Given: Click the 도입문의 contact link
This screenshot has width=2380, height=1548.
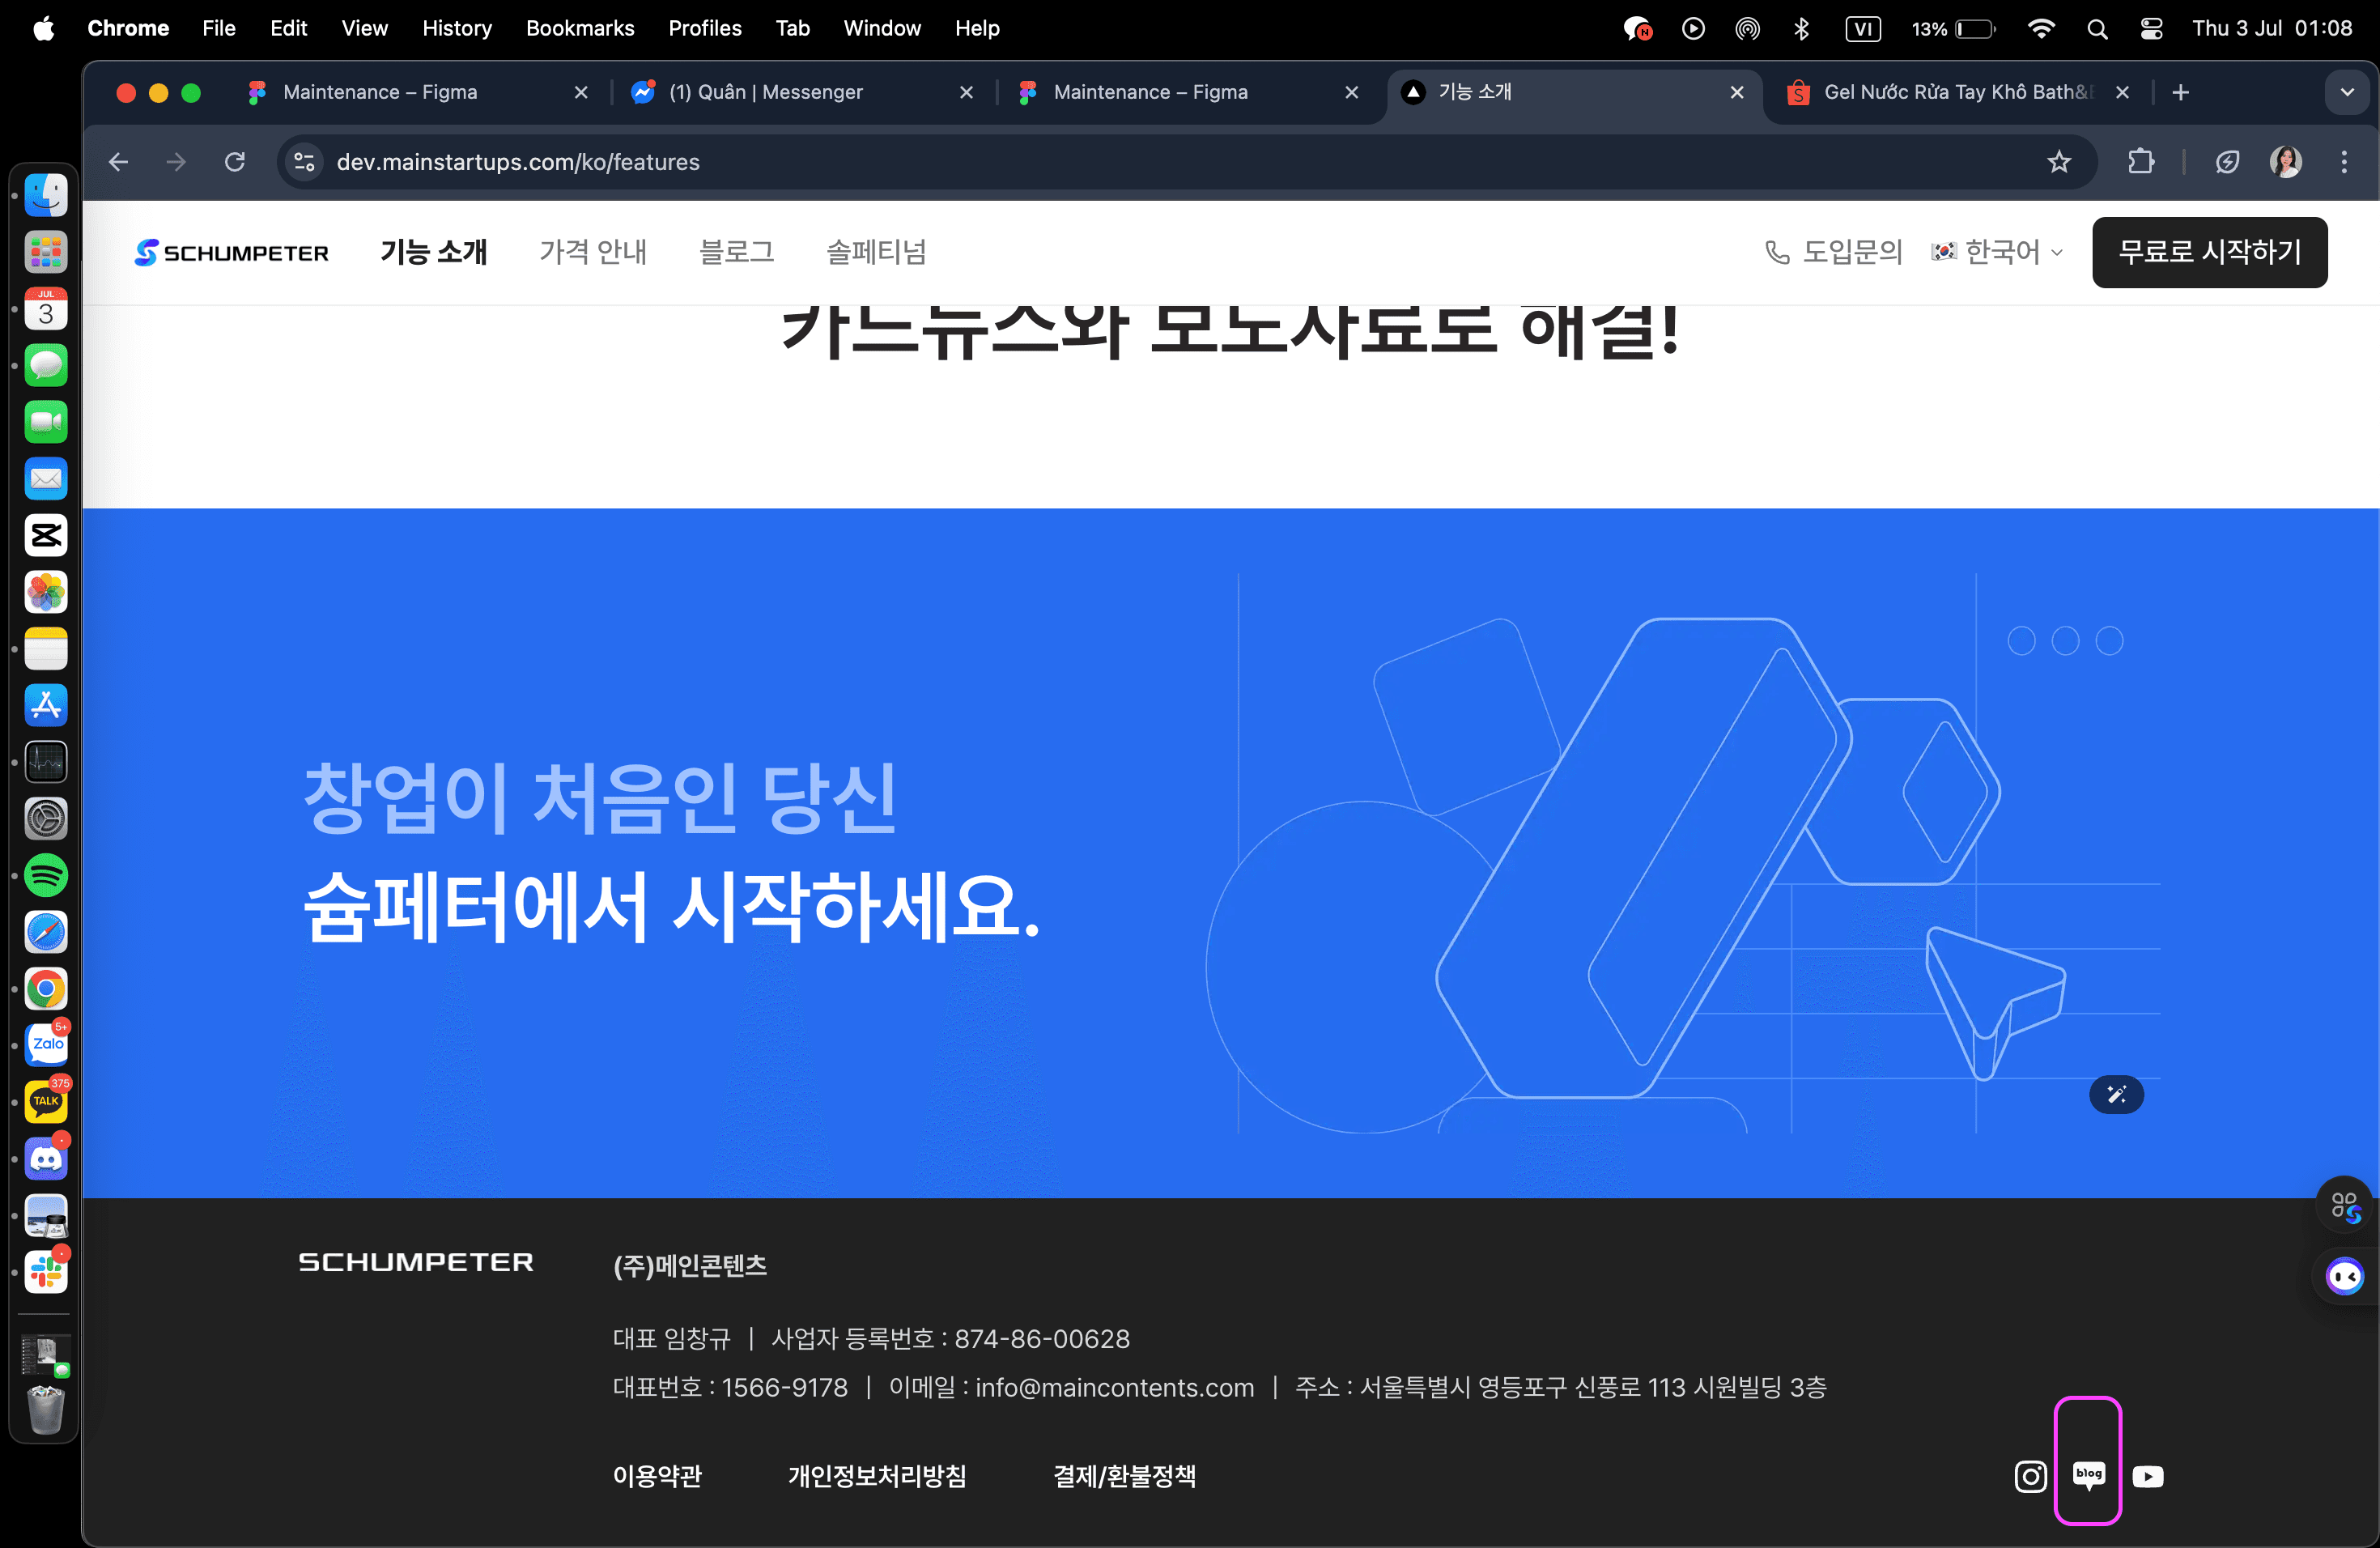Looking at the screenshot, I should coord(1834,252).
